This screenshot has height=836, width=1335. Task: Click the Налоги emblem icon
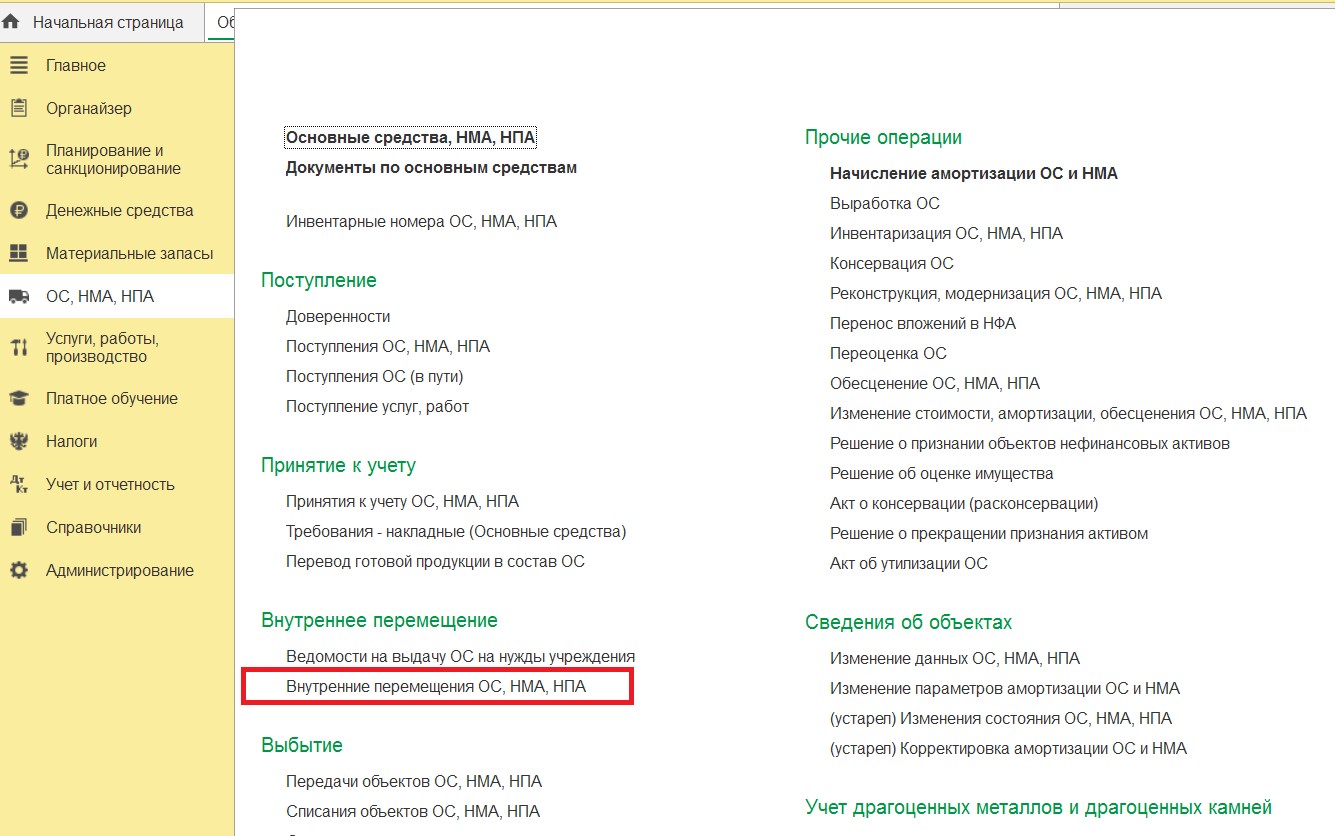(18, 441)
